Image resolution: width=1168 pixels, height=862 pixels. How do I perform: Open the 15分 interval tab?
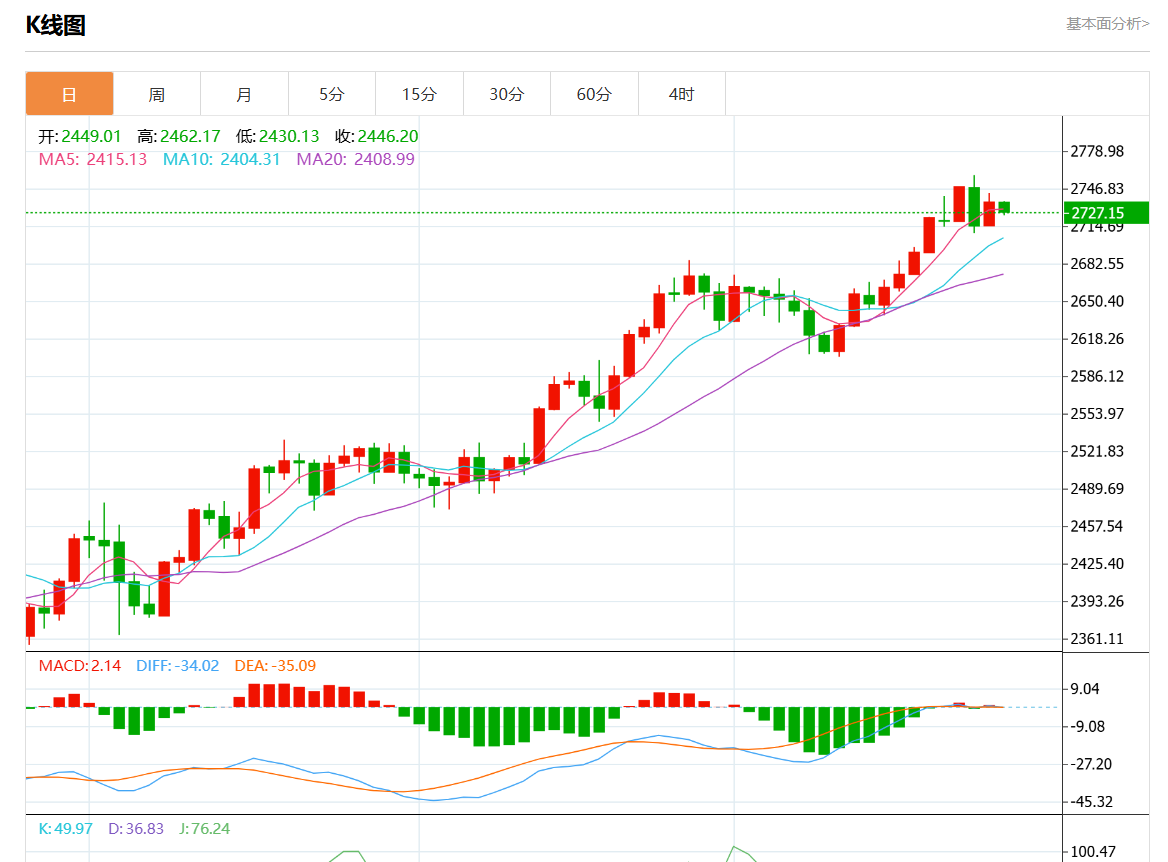coord(419,94)
